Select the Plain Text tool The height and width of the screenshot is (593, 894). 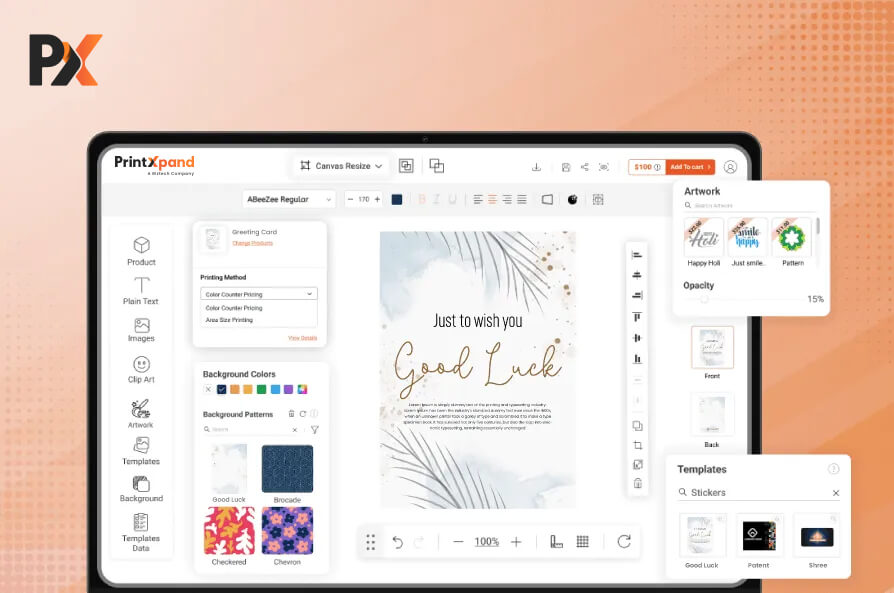pos(141,291)
